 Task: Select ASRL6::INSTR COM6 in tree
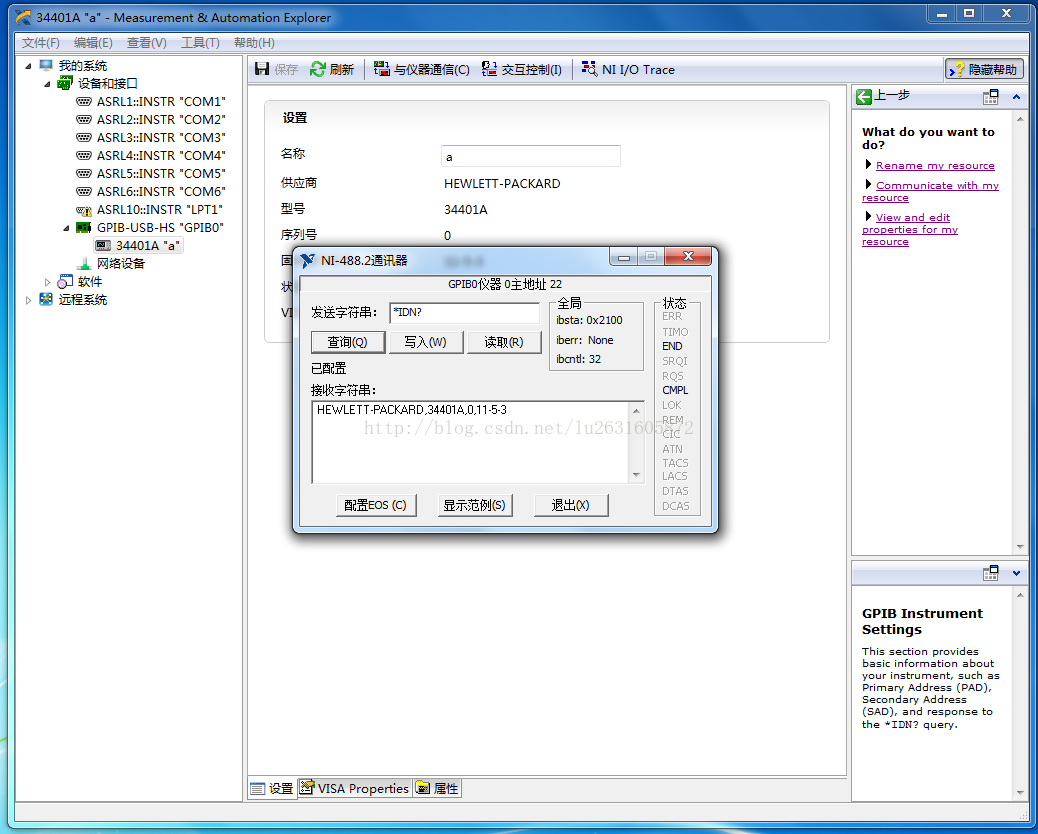click(161, 191)
